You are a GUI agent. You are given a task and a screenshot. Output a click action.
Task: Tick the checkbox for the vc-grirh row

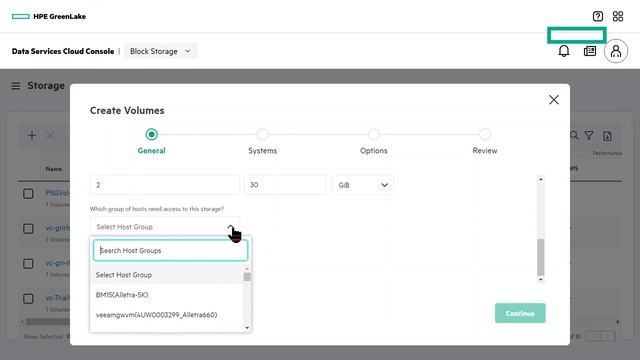(x=28, y=229)
